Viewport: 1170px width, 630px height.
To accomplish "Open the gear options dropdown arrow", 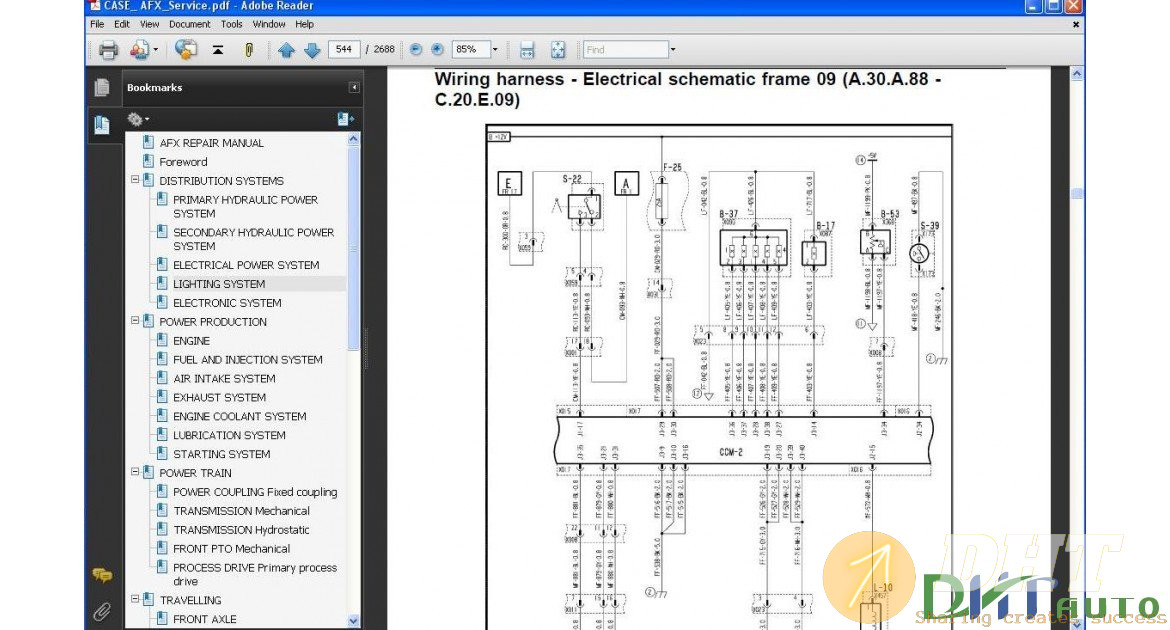I will pyautogui.click(x=146, y=119).
